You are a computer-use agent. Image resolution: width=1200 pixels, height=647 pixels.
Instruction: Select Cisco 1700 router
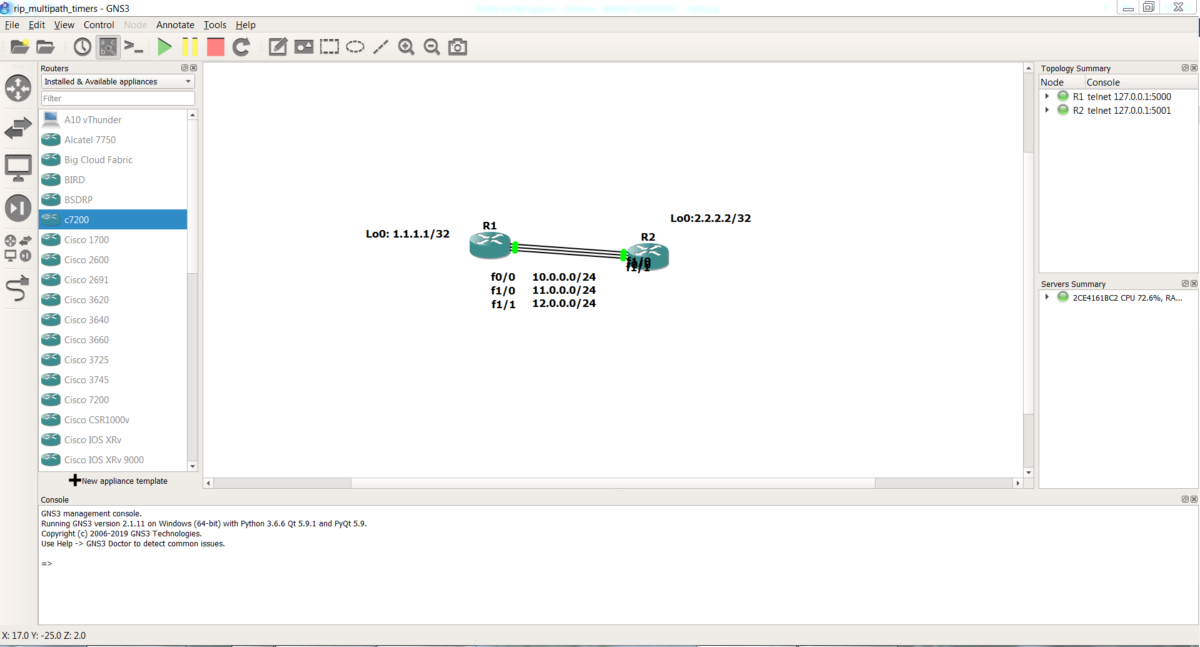113,240
